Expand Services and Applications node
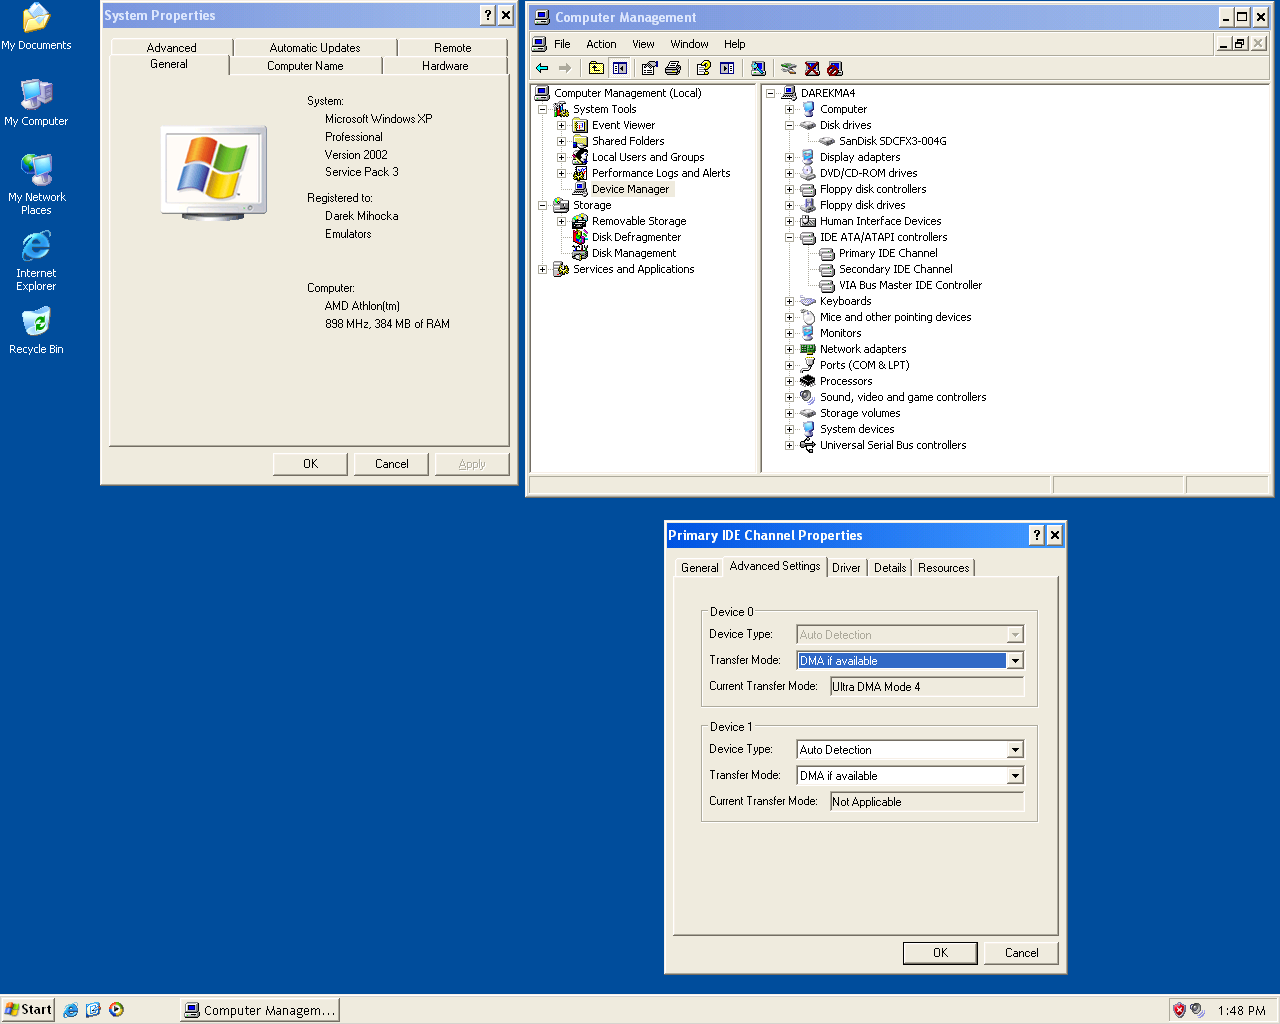 pos(542,269)
